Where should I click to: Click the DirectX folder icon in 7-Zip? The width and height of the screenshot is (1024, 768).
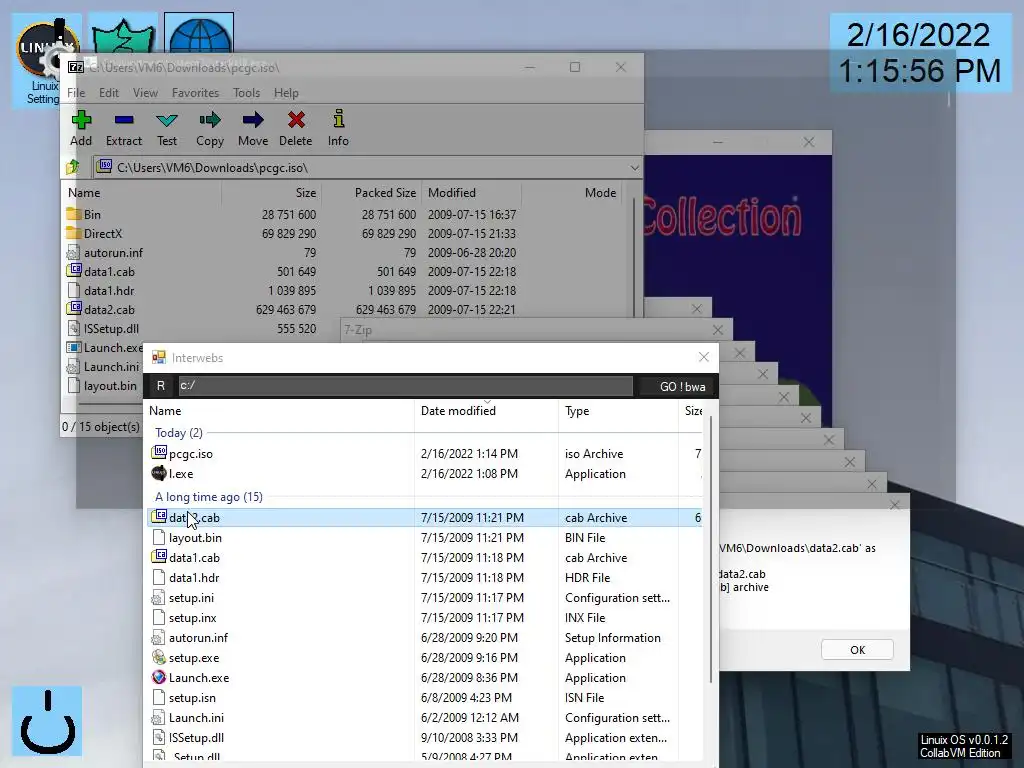point(74,233)
